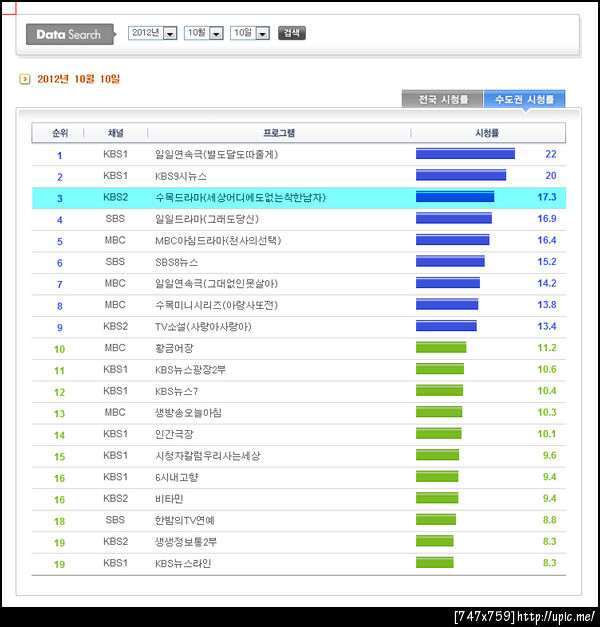Select highlighted 수목드라마(세상어디에도없는착한남자) row
The image size is (600, 627).
pos(299,198)
